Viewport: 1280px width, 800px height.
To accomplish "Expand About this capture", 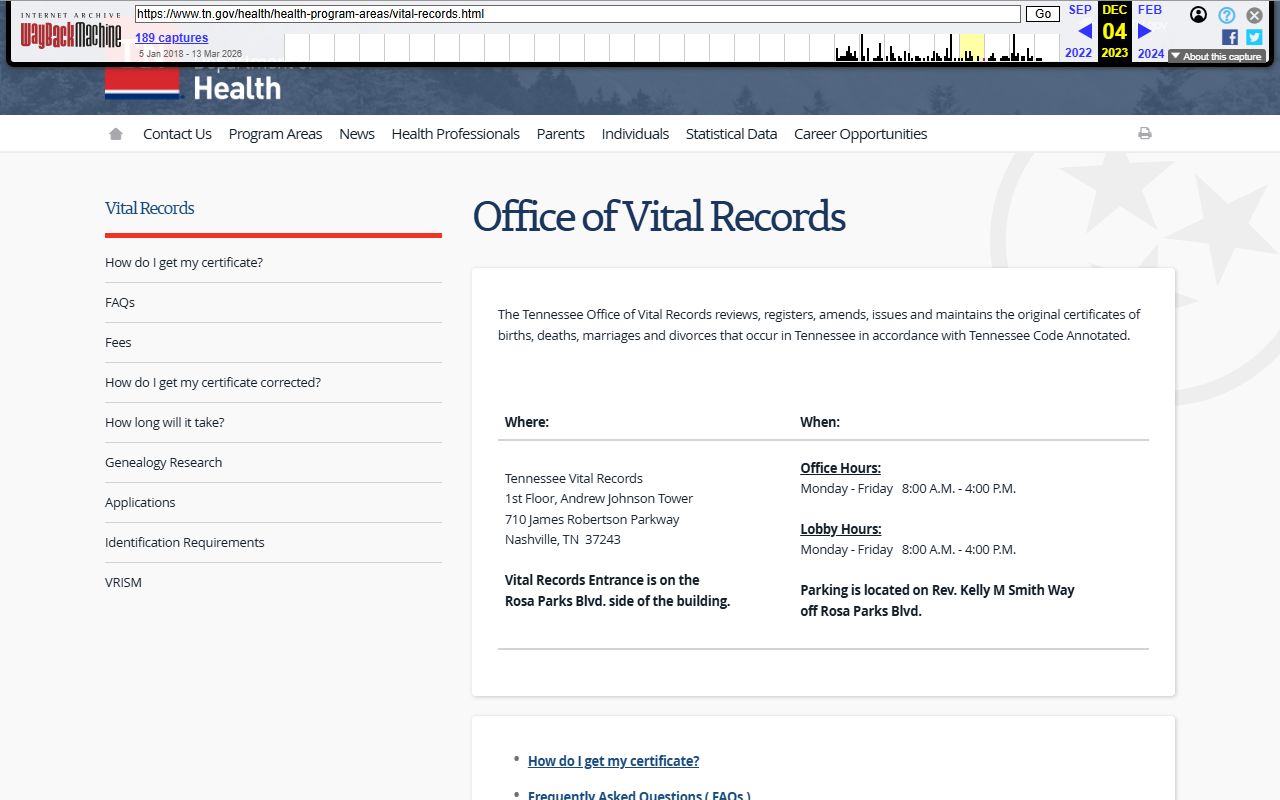I will (x=1217, y=56).
